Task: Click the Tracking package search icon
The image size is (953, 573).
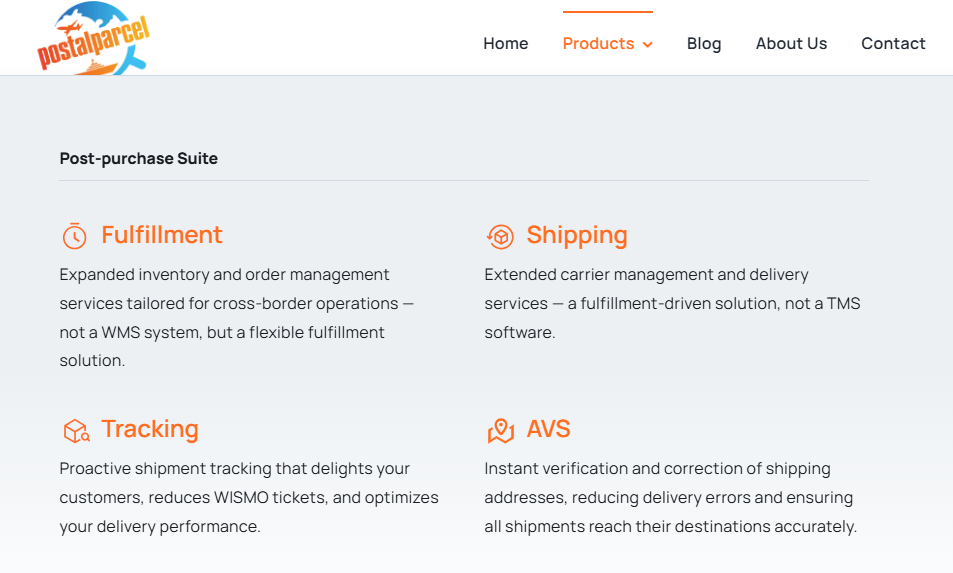Action: (76, 430)
